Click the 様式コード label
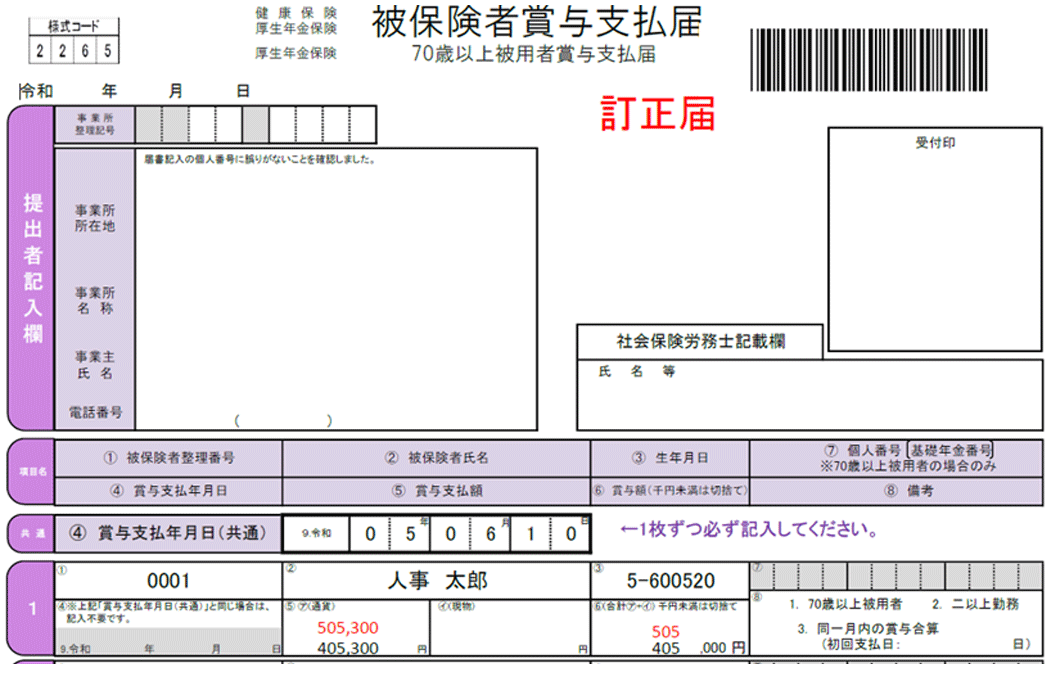 74,26
